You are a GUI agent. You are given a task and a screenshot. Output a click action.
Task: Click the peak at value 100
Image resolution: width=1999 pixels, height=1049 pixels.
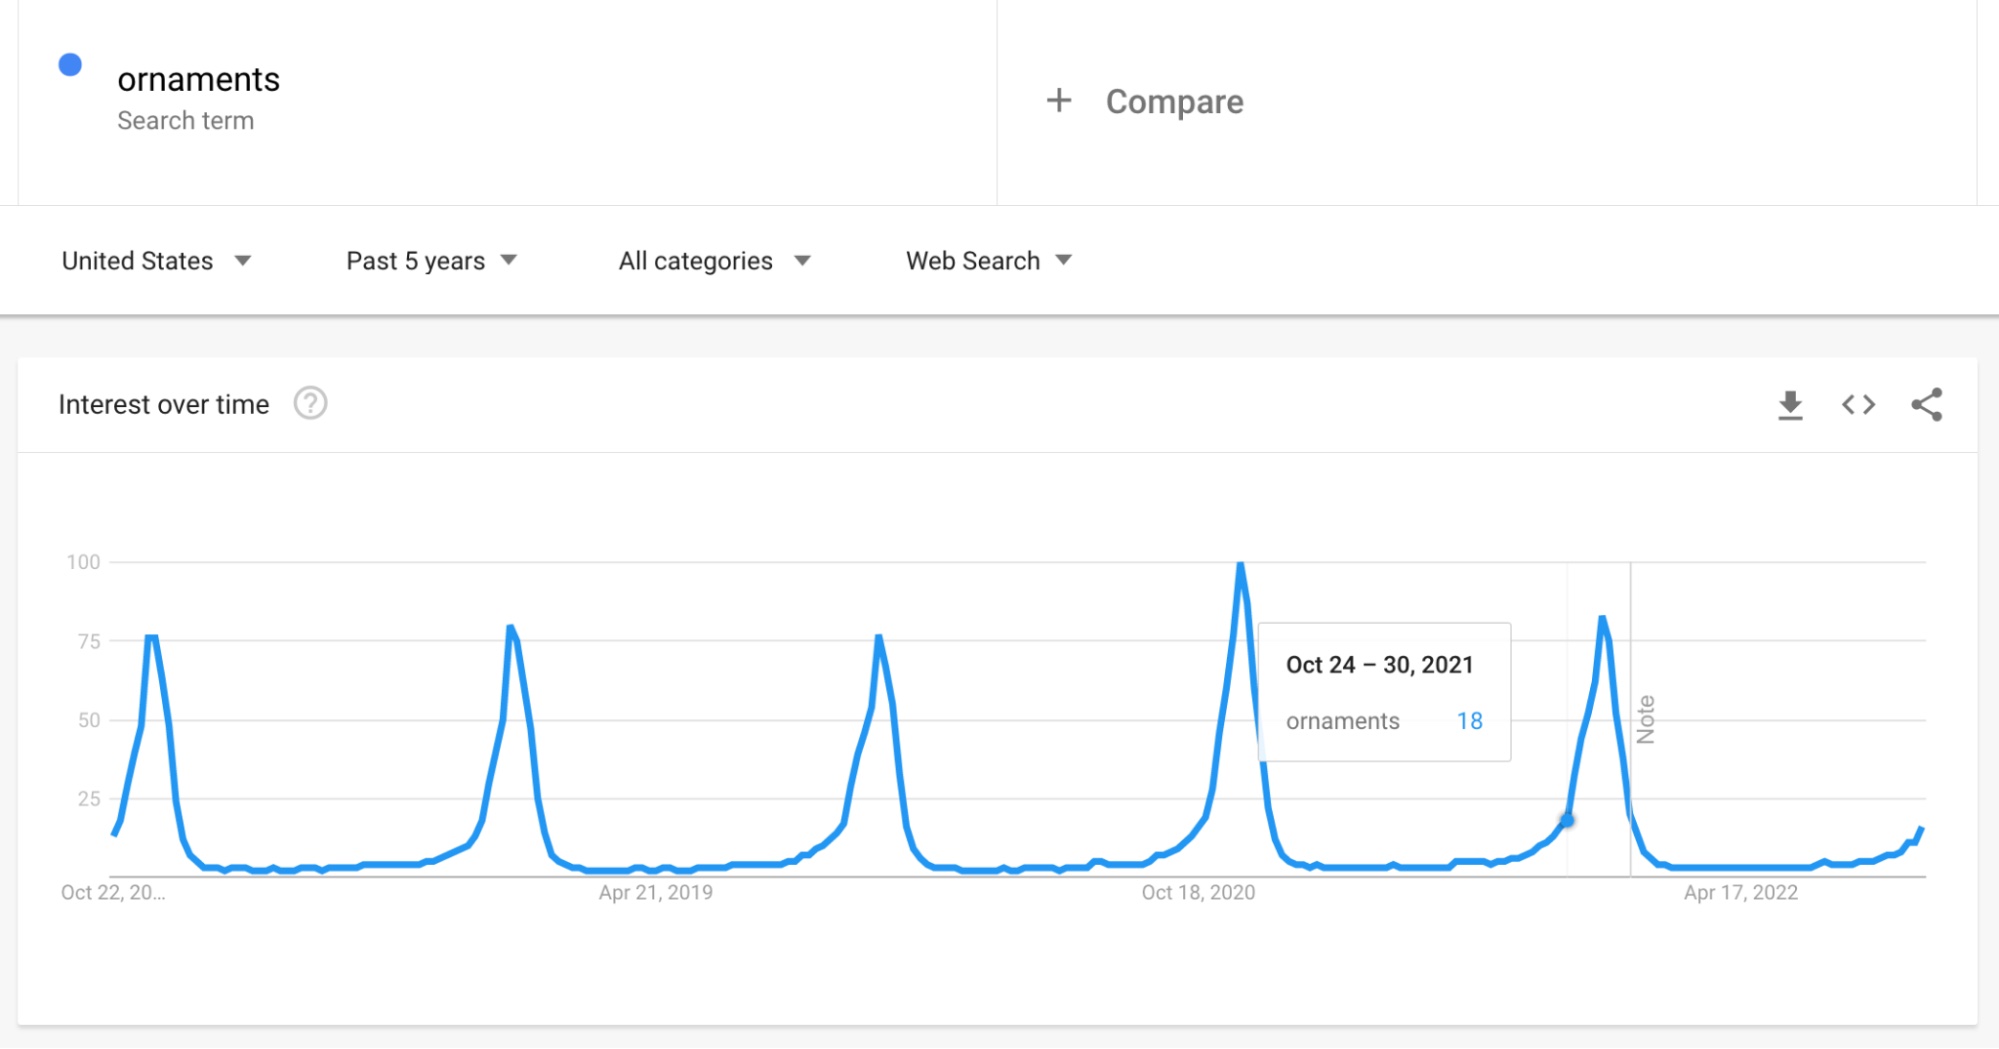[x=1240, y=565]
